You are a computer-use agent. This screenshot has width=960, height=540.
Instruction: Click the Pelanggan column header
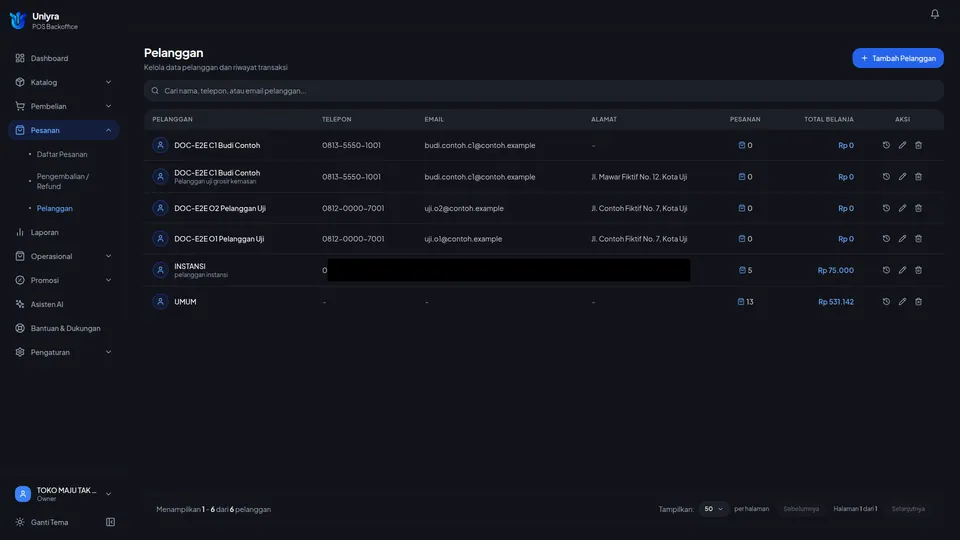tap(172, 119)
